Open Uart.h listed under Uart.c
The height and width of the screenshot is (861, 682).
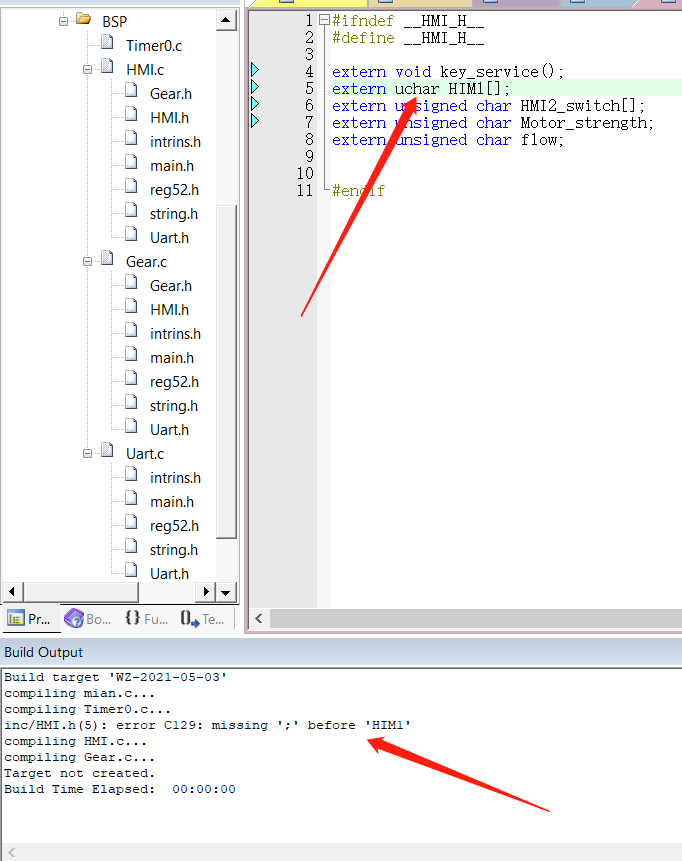coord(169,574)
